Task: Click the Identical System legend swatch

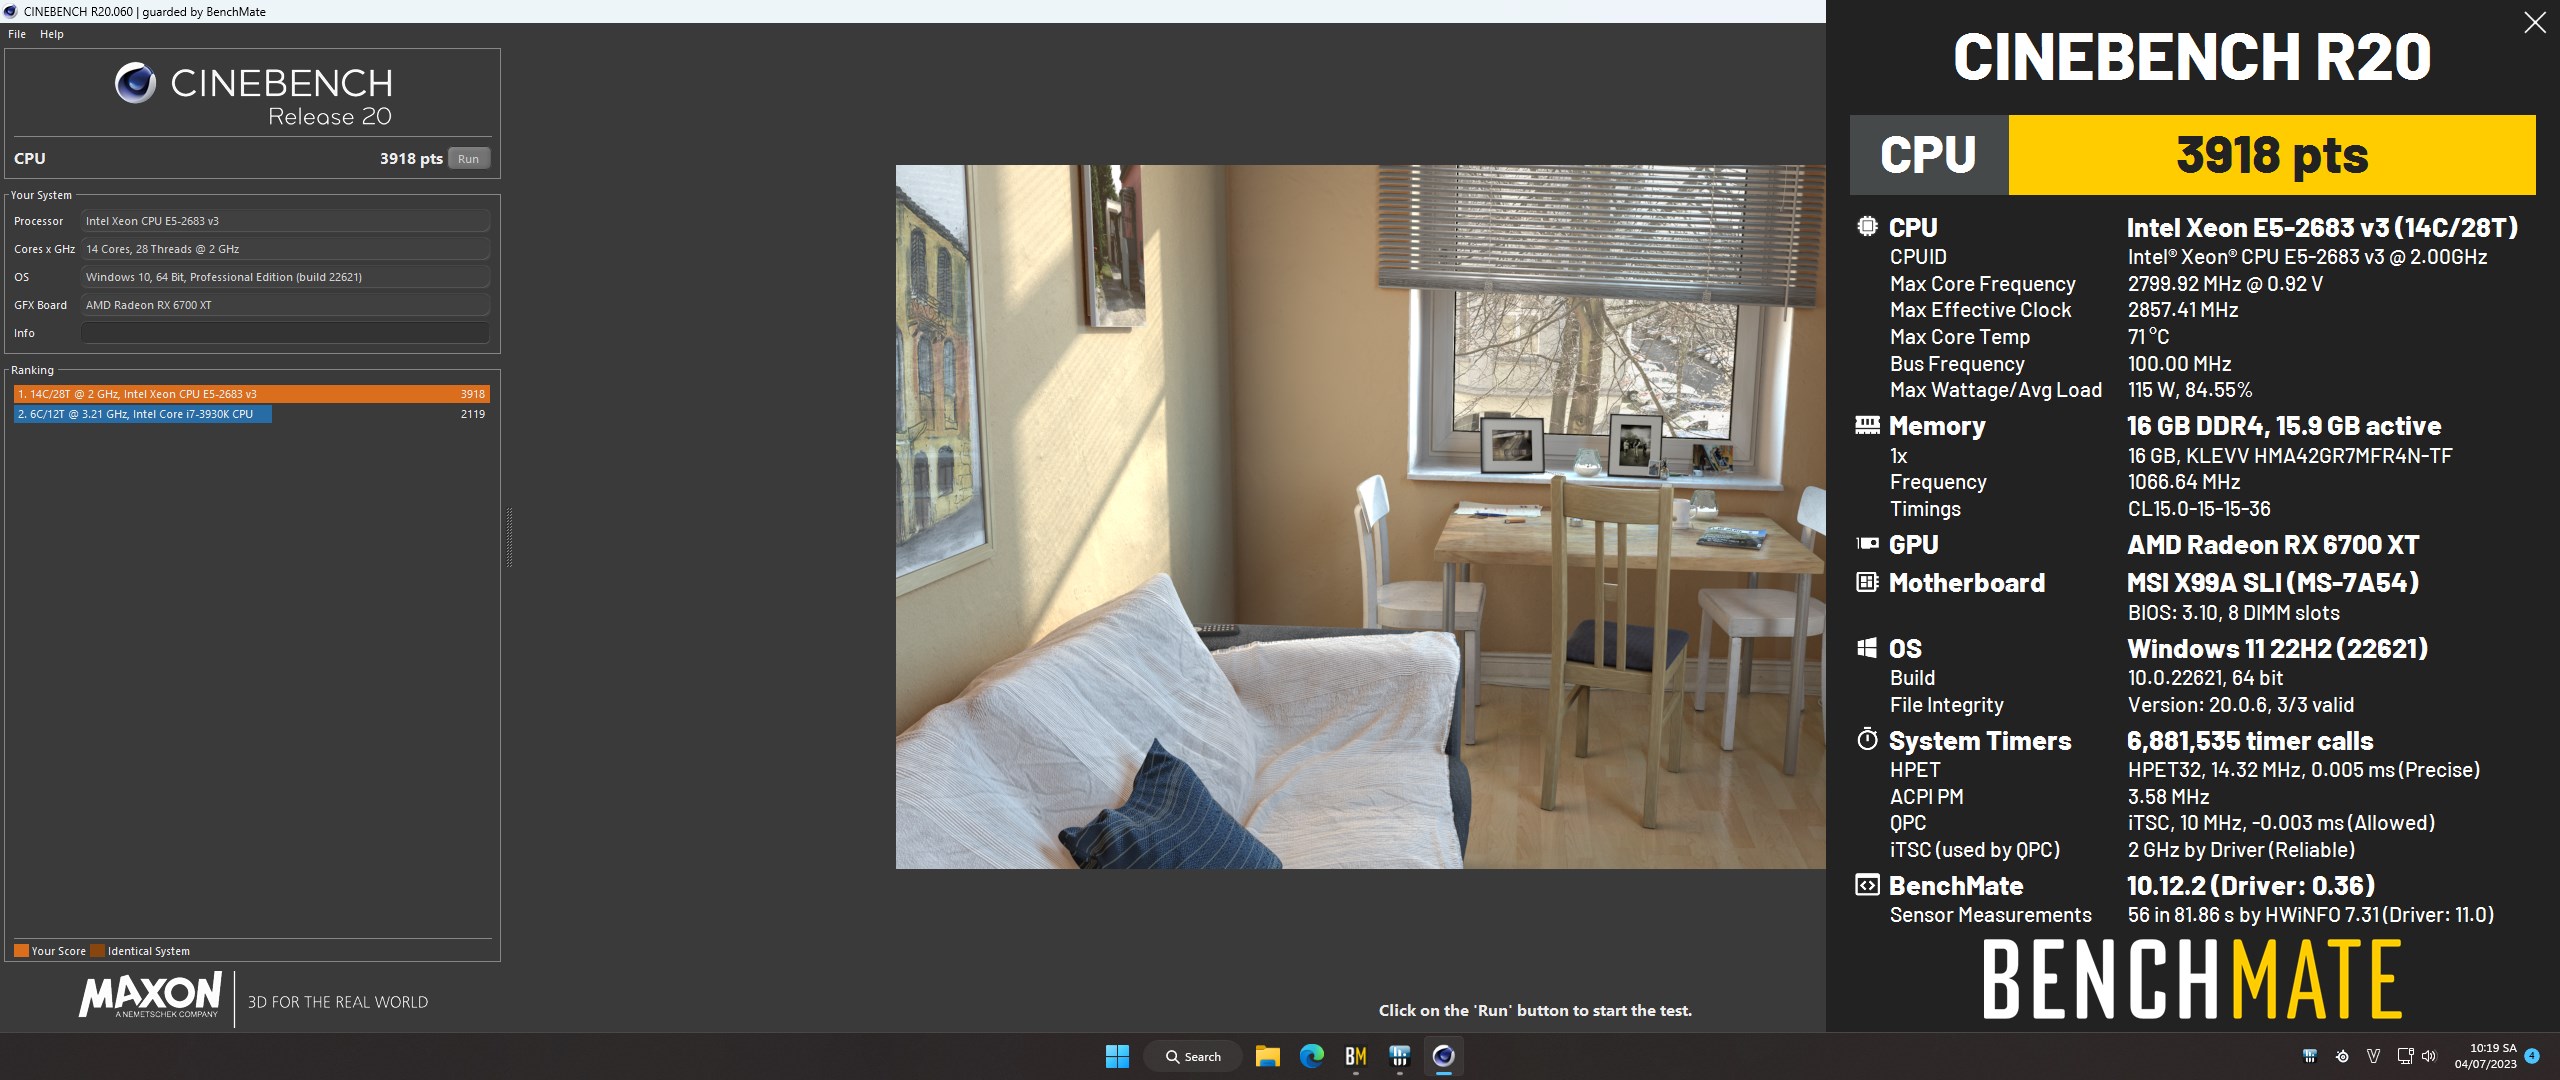Action: pos(97,951)
